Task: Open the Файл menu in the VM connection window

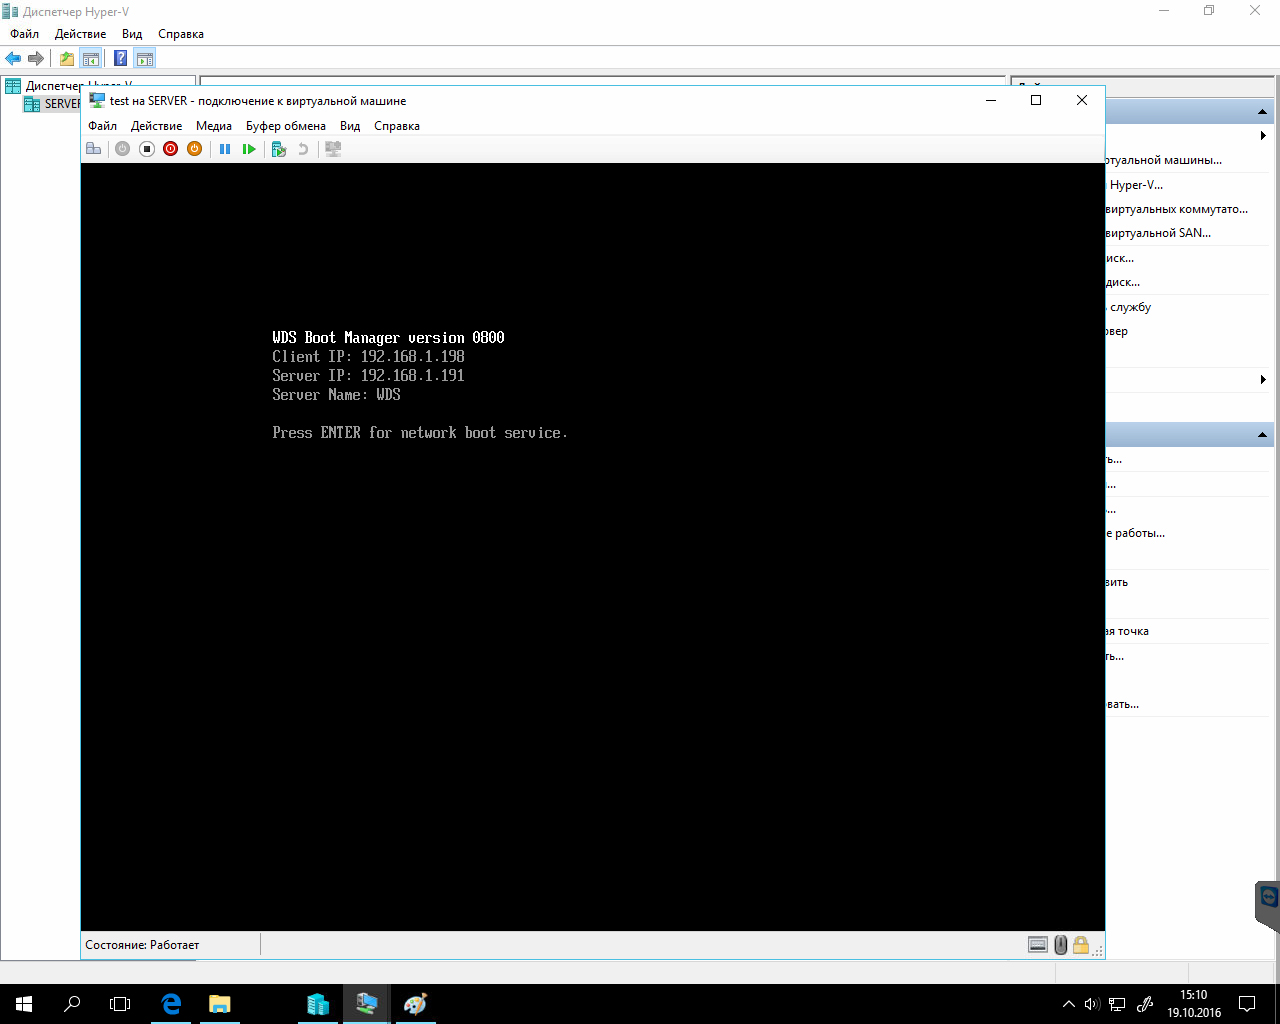Action: point(102,126)
